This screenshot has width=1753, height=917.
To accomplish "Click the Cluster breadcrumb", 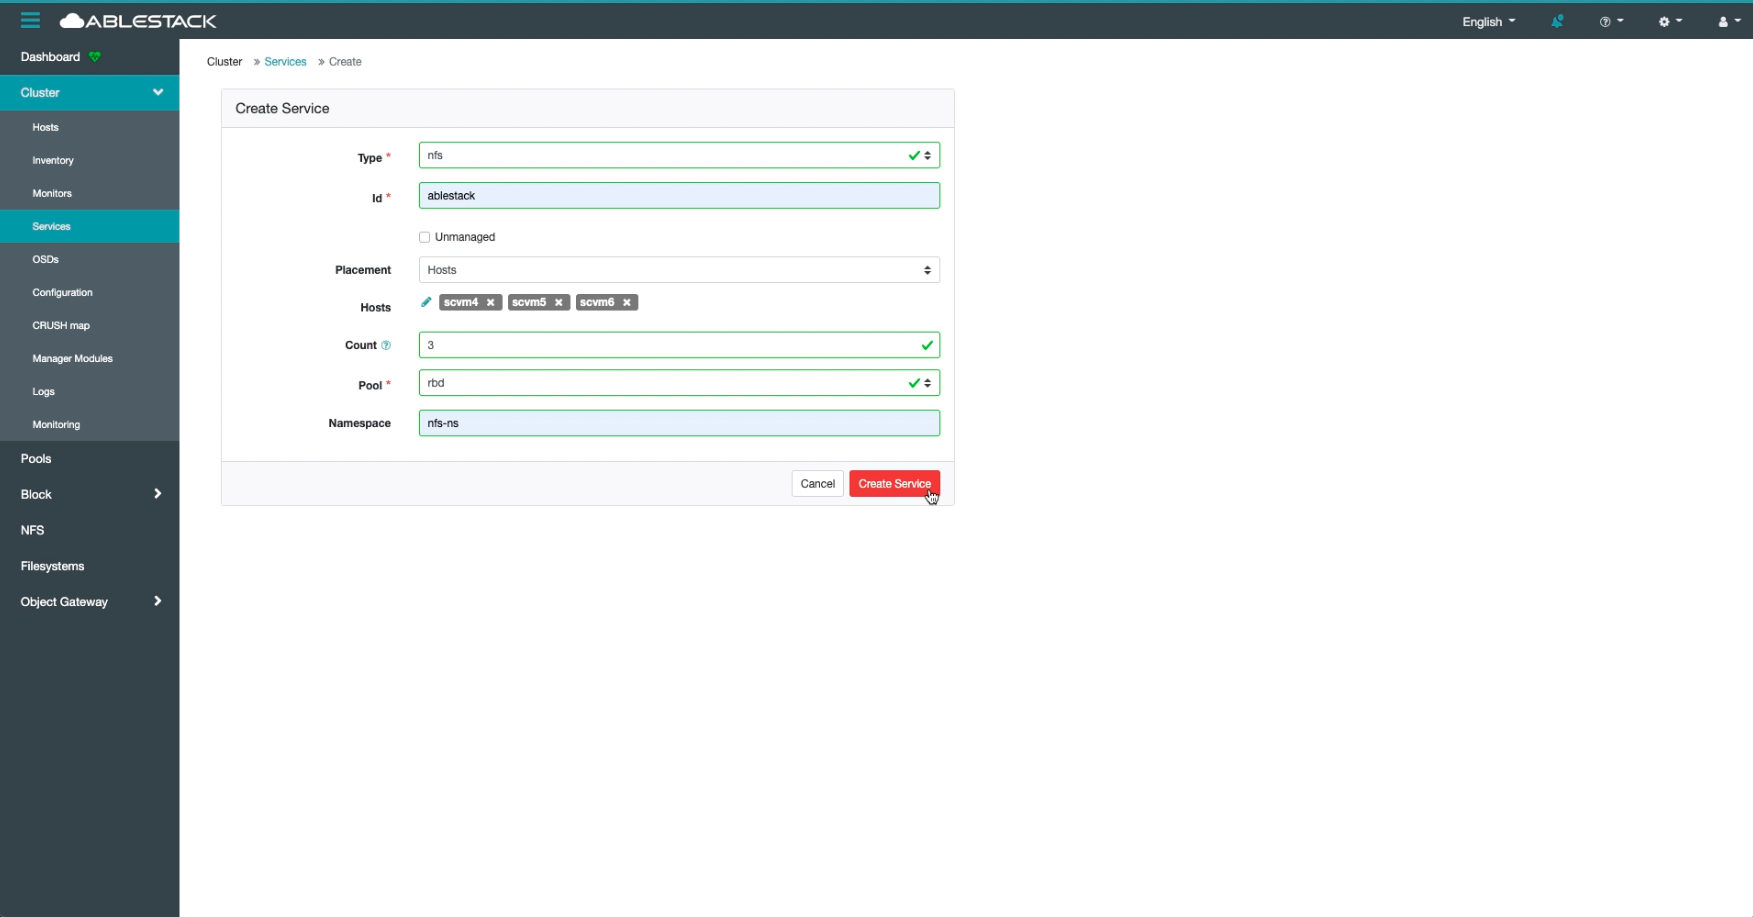I will [x=224, y=62].
